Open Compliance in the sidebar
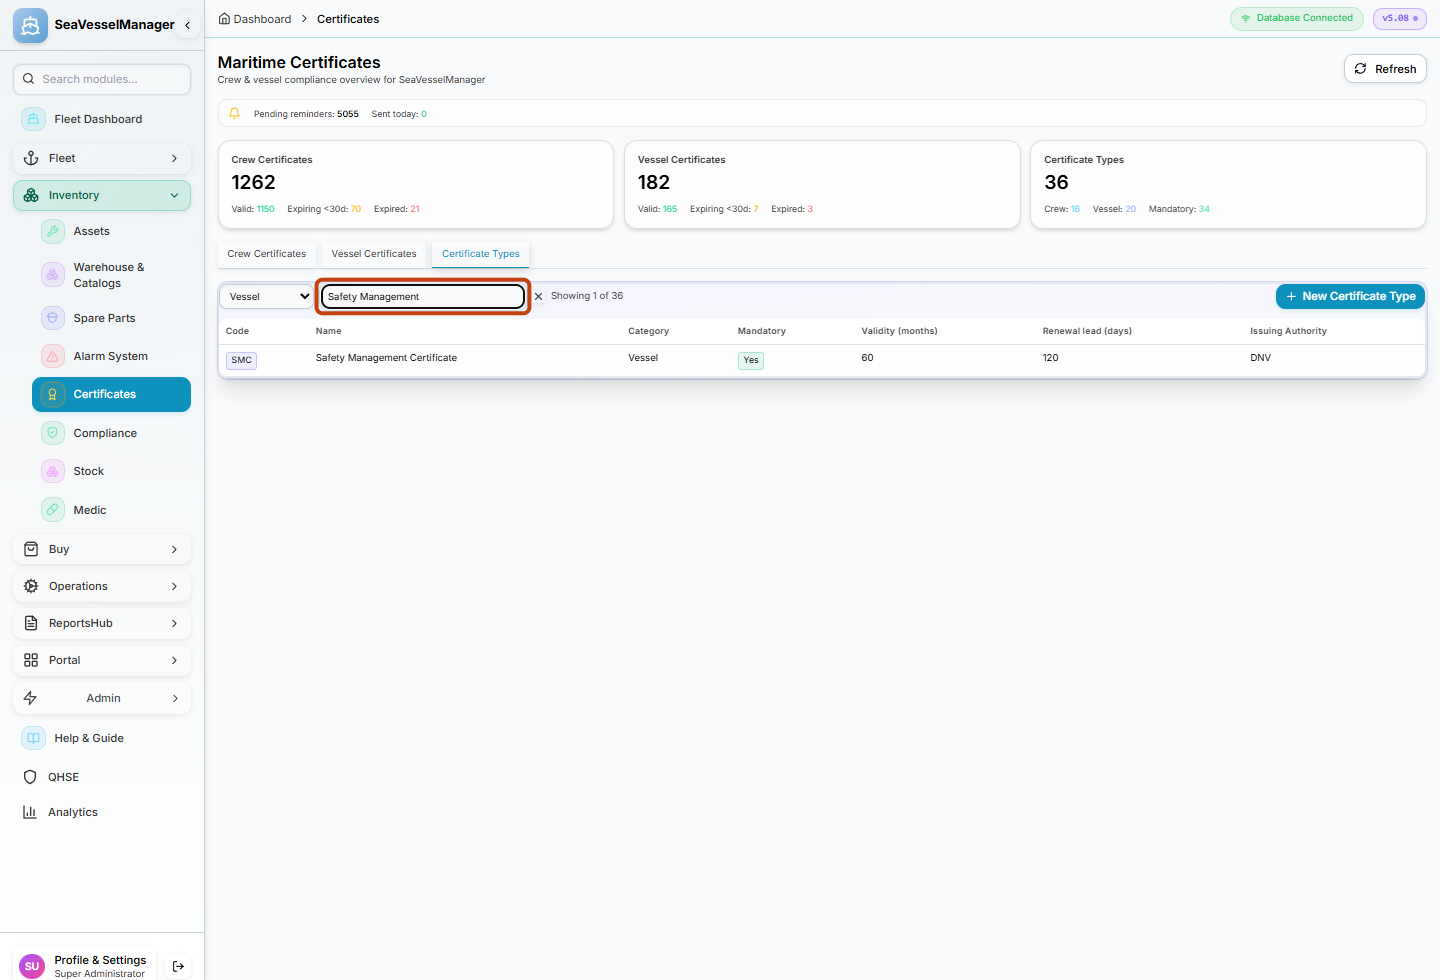The width and height of the screenshot is (1440, 980). coord(111,433)
